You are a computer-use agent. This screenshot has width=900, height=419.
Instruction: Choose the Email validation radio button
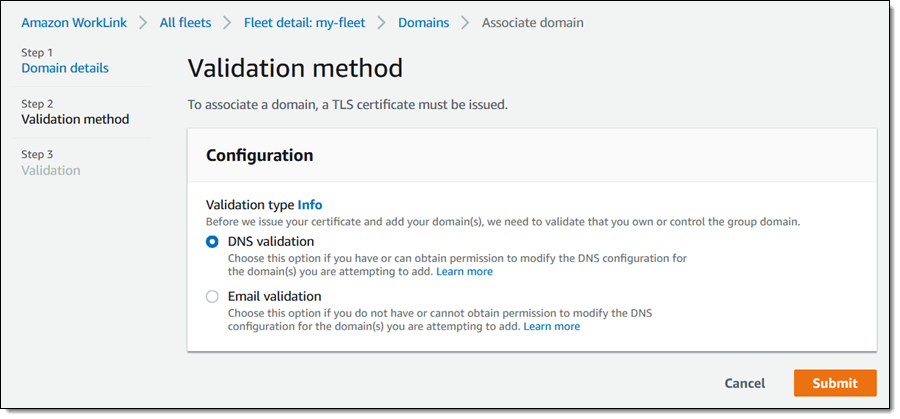tap(212, 296)
